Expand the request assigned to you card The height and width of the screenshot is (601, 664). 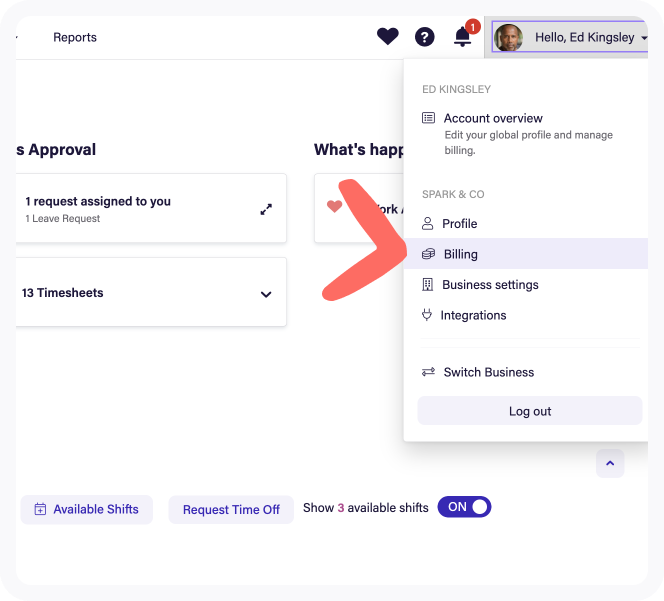coord(266,209)
